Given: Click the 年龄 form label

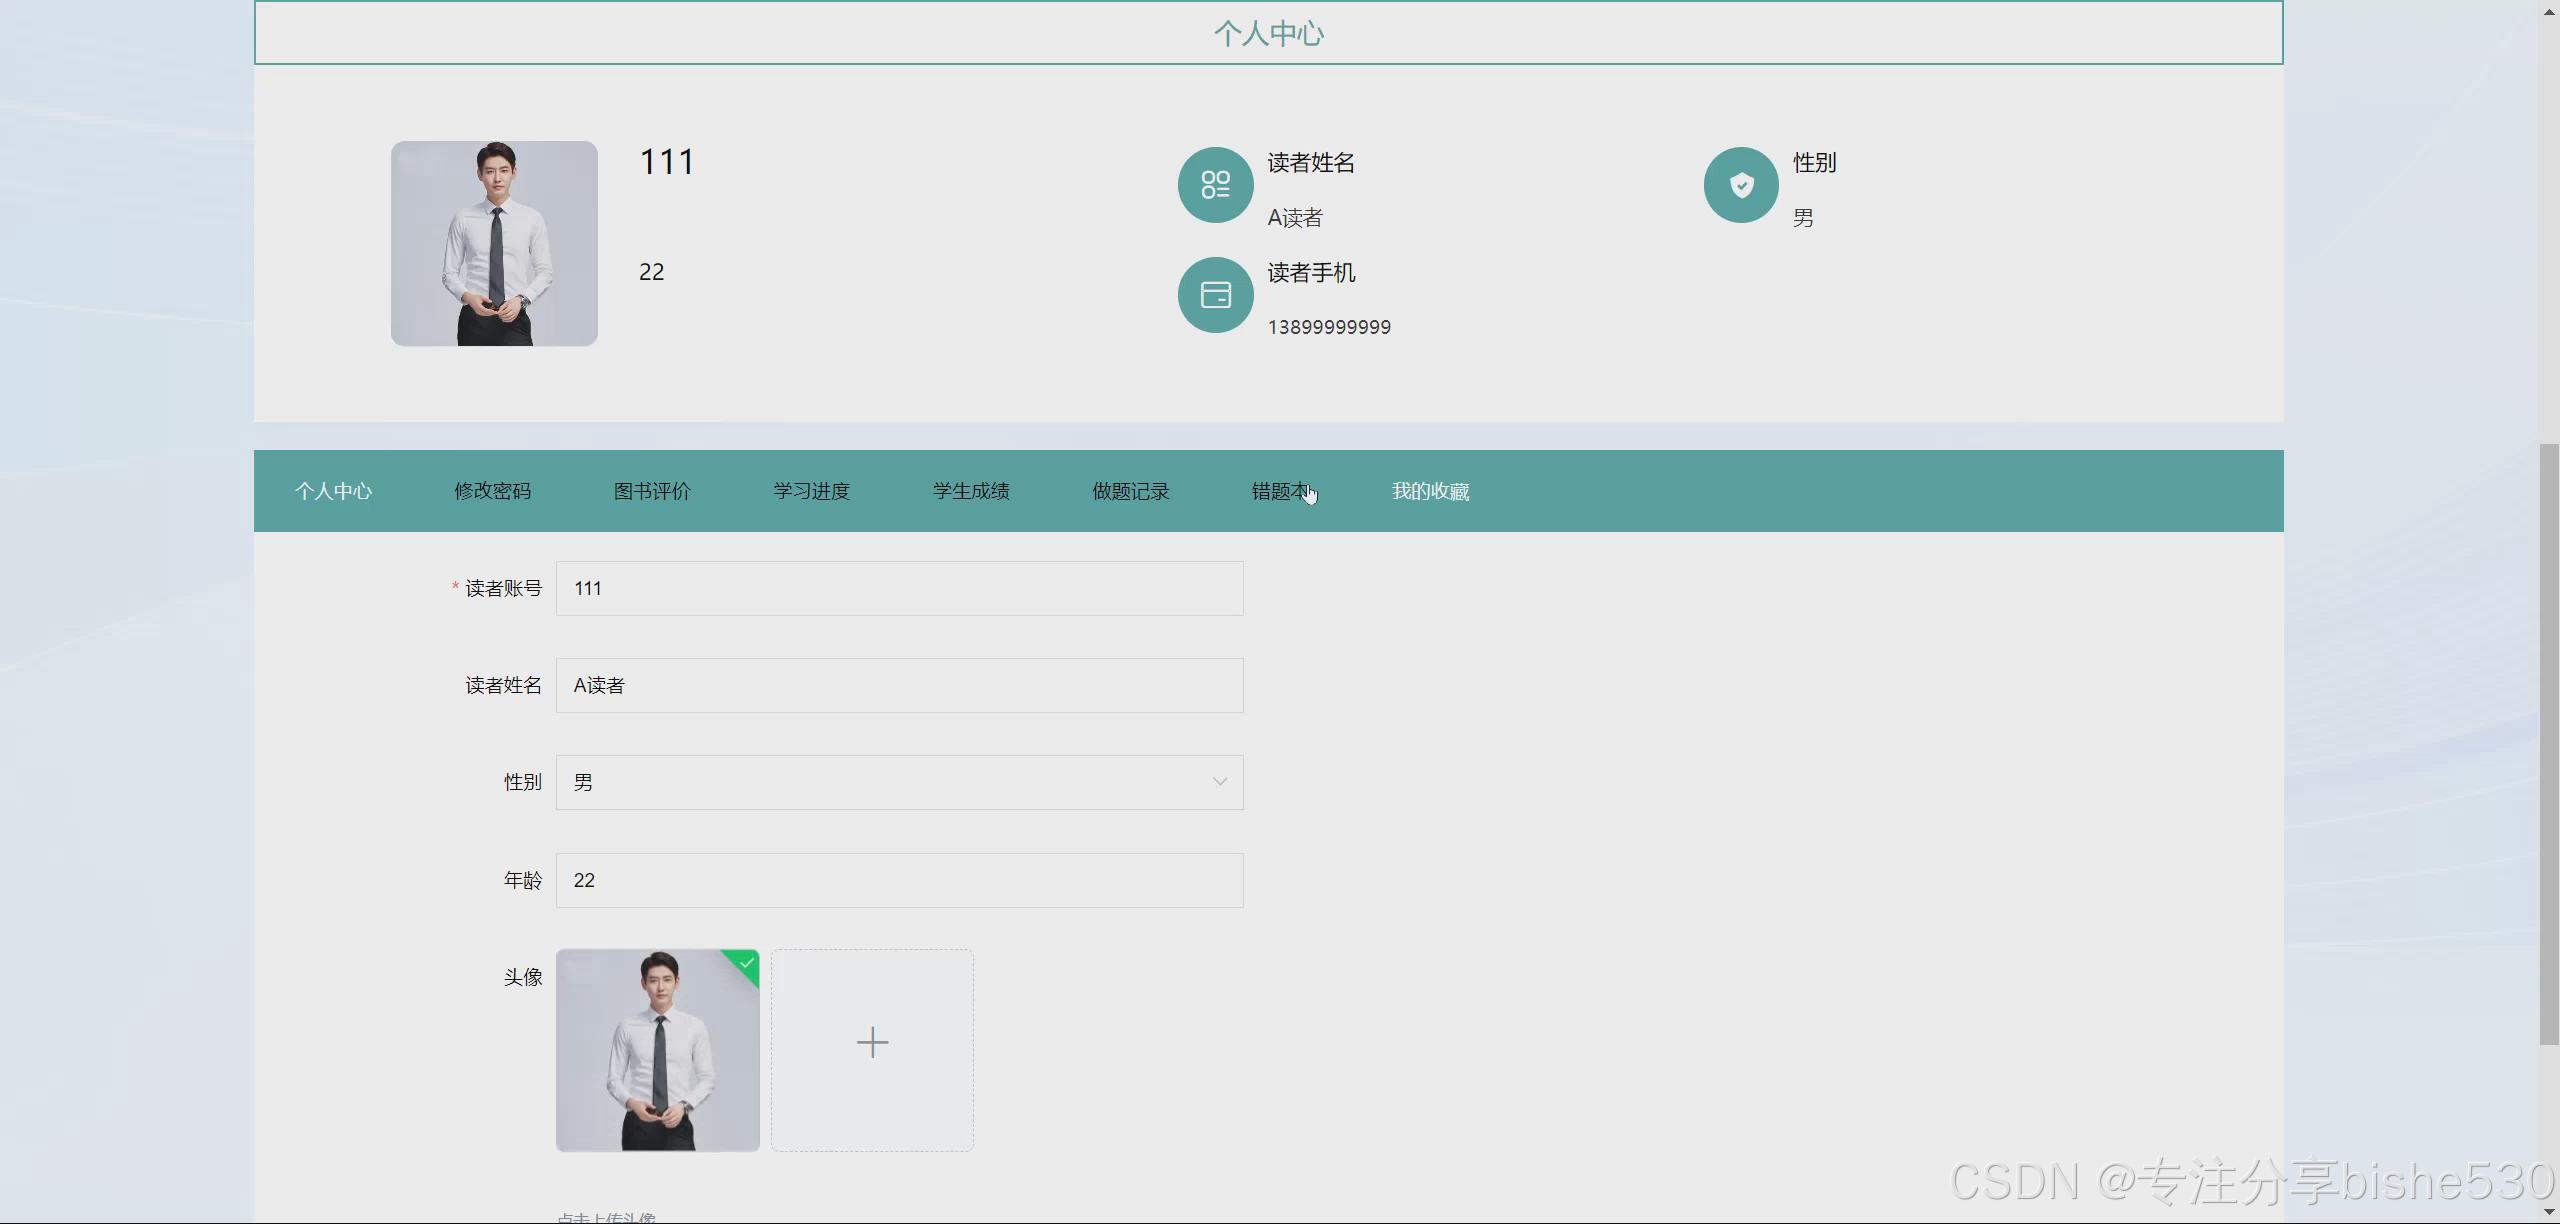Looking at the screenshot, I should 523,880.
